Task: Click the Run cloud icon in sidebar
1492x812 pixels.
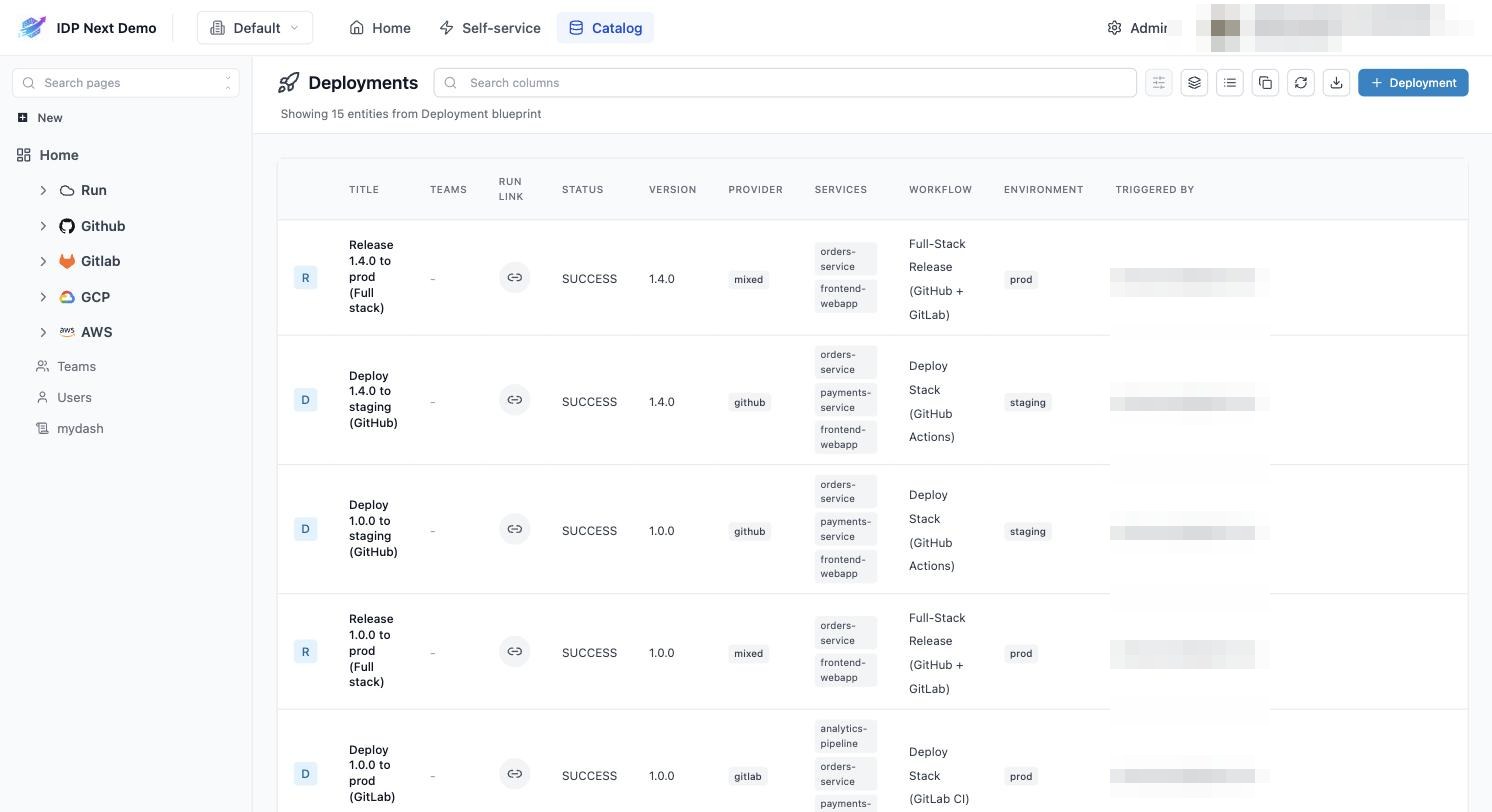Action: coord(67,190)
